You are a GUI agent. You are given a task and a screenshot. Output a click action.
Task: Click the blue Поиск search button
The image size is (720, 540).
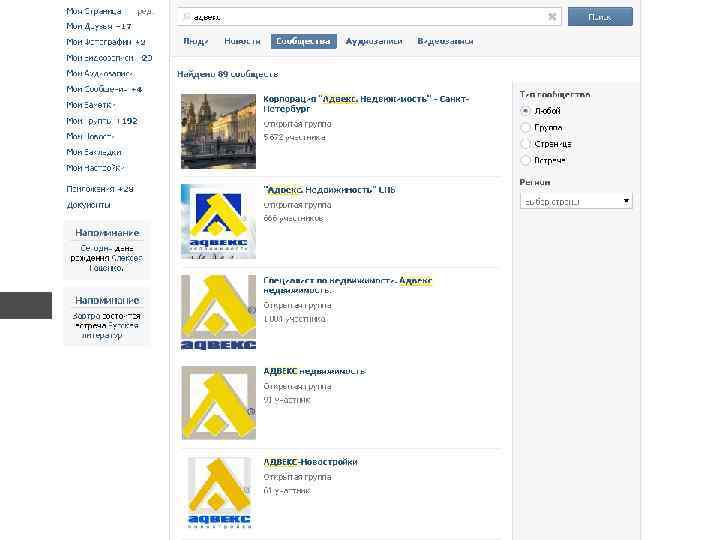pos(600,17)
